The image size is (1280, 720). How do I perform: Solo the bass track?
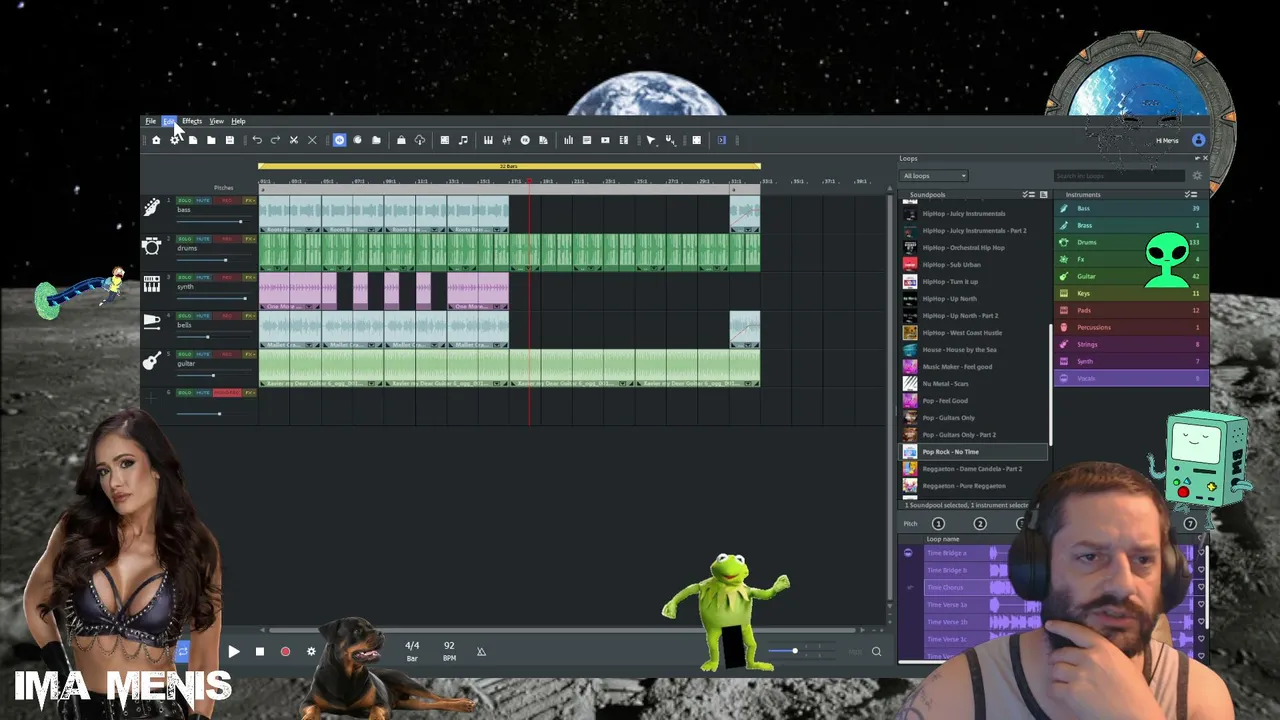tap(185, 201)
